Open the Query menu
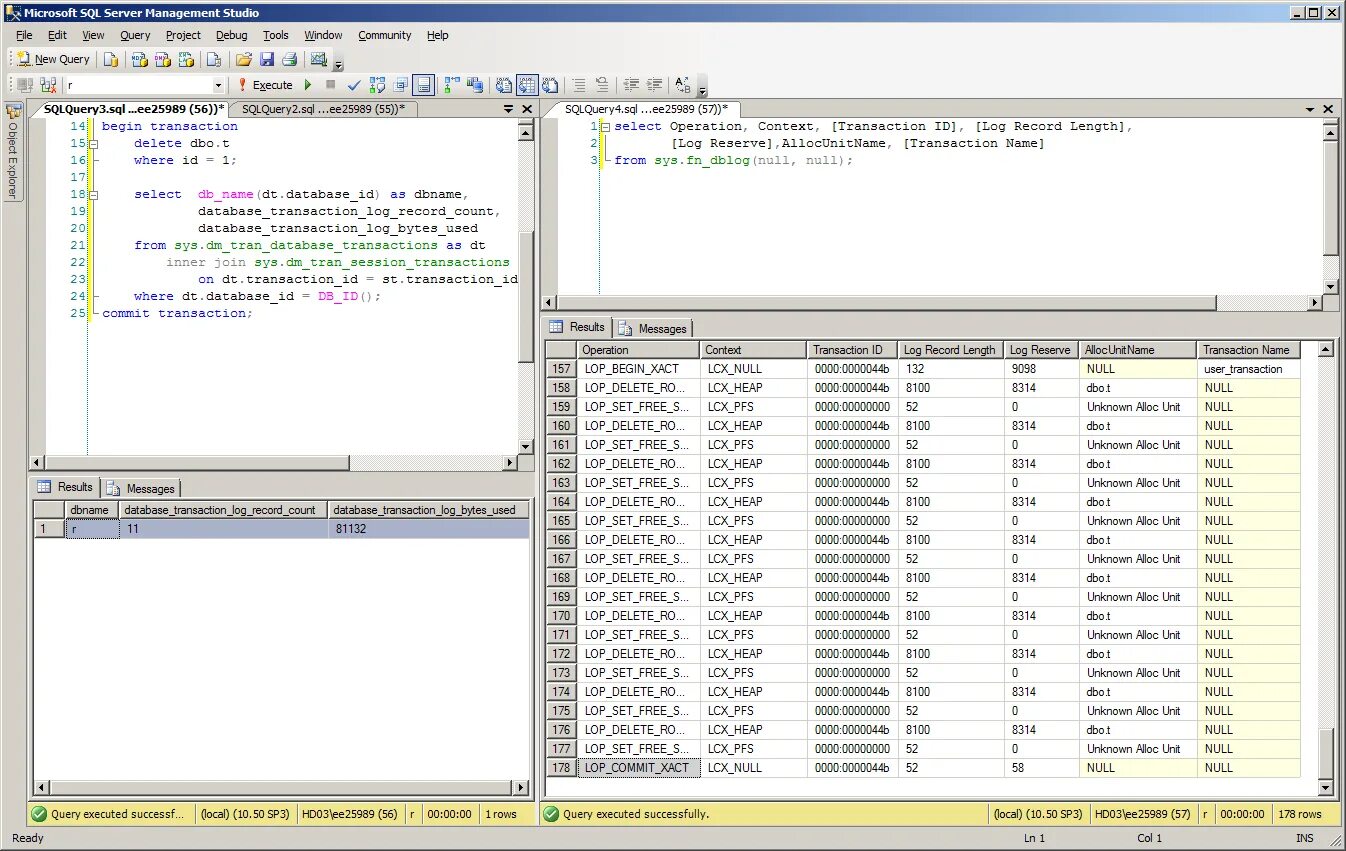This screenshot has height=851, width=1346. click(135, 35)
